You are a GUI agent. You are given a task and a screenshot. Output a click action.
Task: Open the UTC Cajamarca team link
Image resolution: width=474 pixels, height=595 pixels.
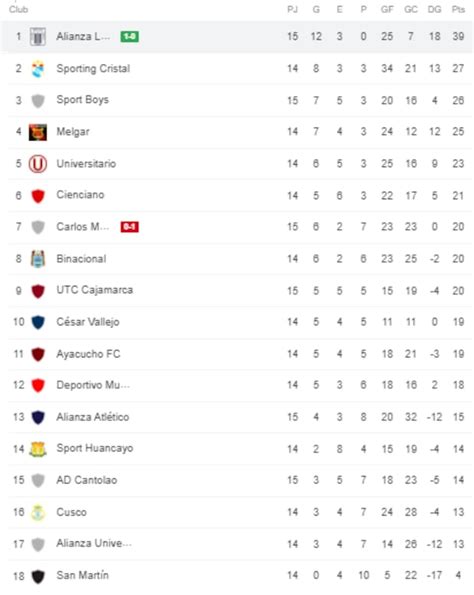94,290
